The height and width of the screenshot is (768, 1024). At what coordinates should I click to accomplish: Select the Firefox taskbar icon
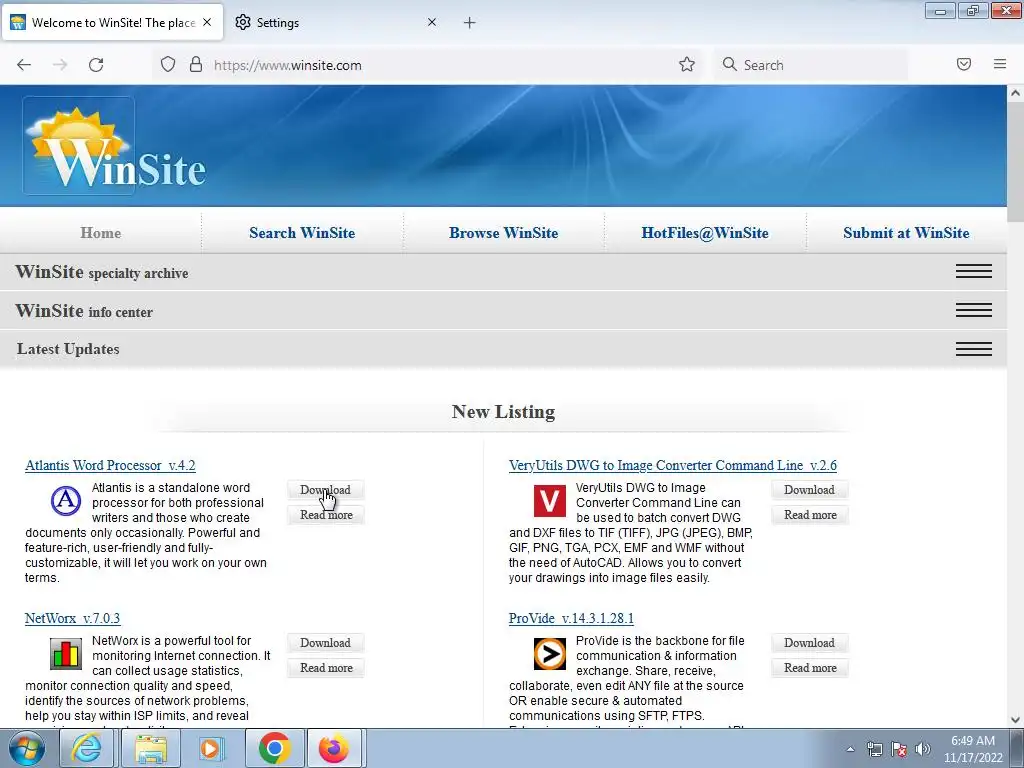334,748
